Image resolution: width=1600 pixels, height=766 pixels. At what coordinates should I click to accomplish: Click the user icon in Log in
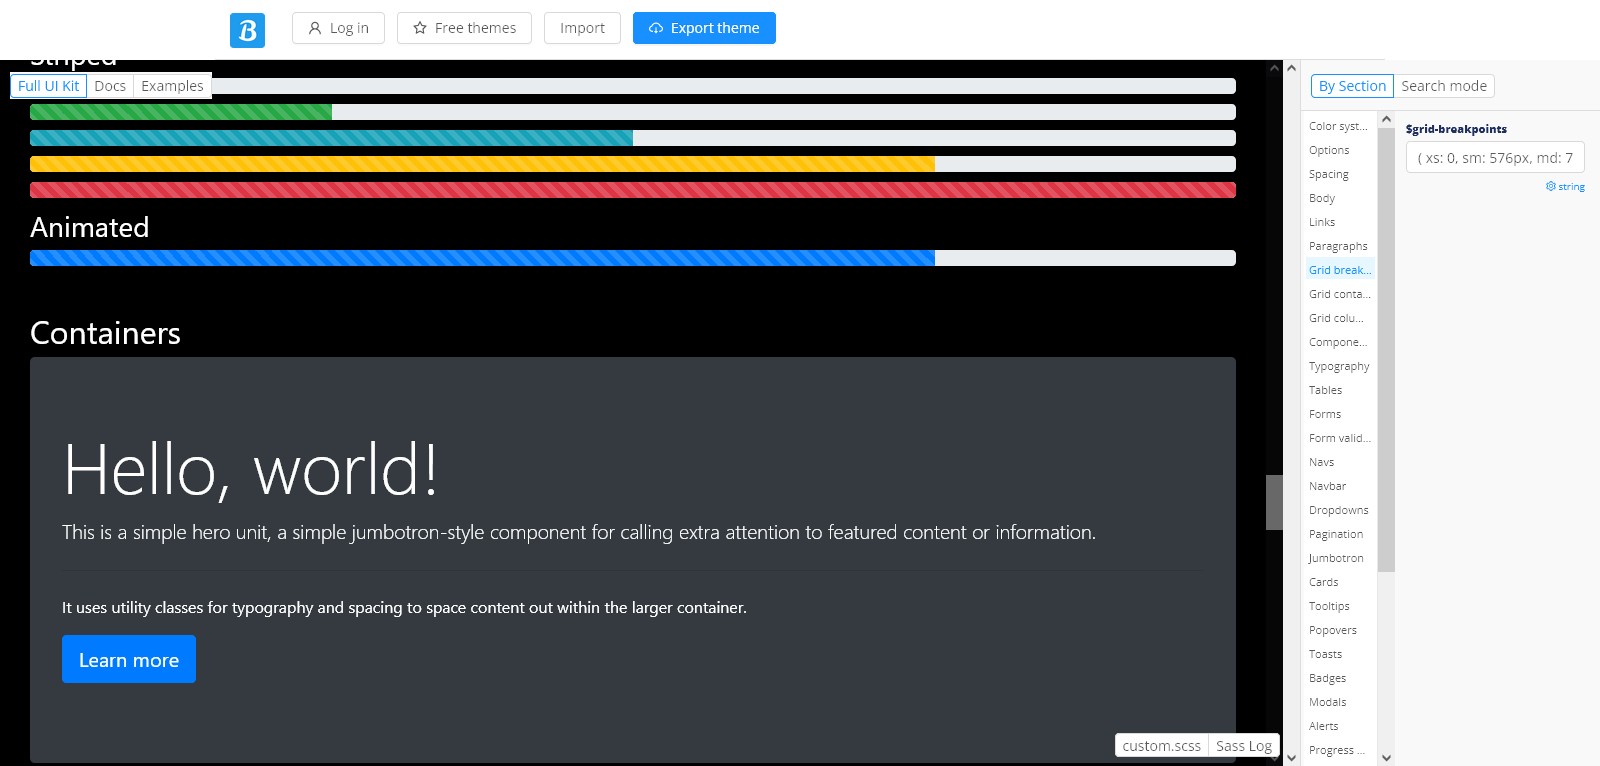coord(315,28)
